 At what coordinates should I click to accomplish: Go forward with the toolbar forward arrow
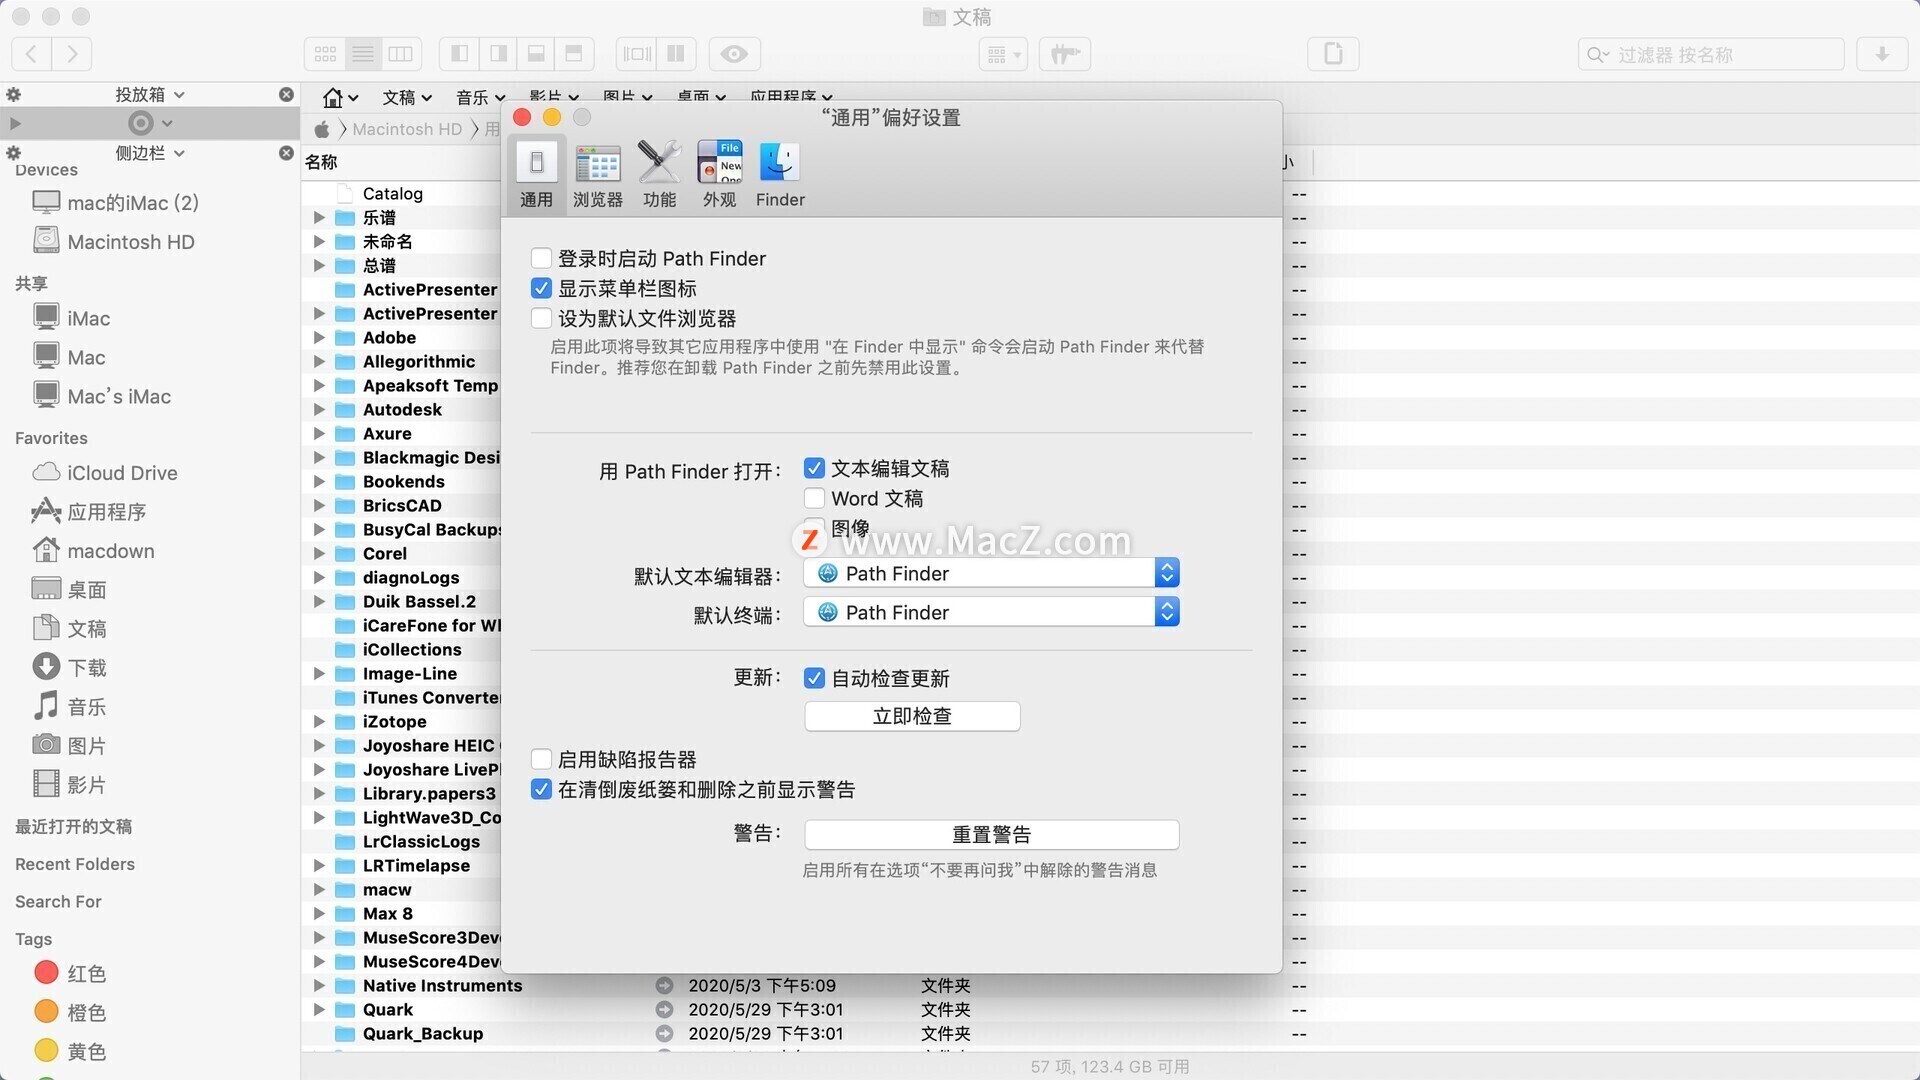coord(72,54)
